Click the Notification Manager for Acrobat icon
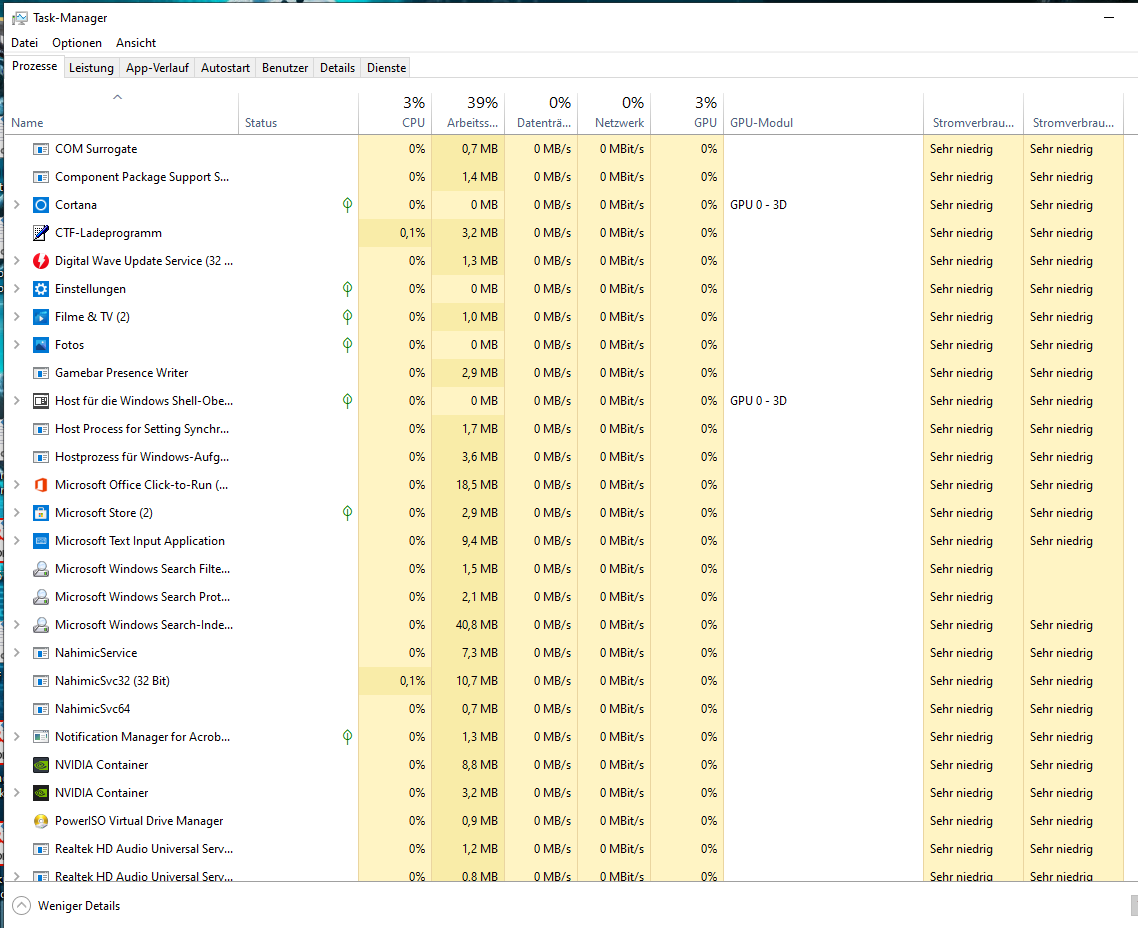1138x928 pixels. pos(41,736)
